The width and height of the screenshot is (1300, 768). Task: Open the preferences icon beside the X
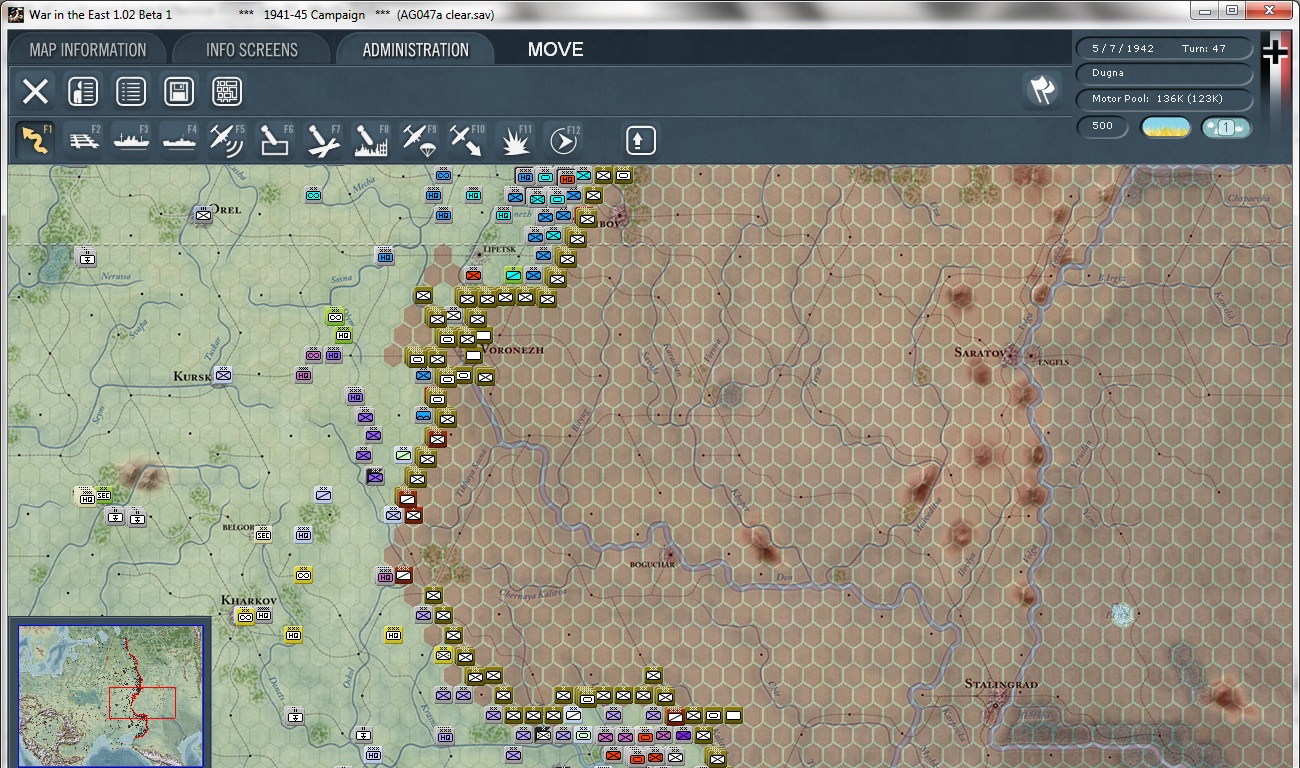click(x=83, y=92)
